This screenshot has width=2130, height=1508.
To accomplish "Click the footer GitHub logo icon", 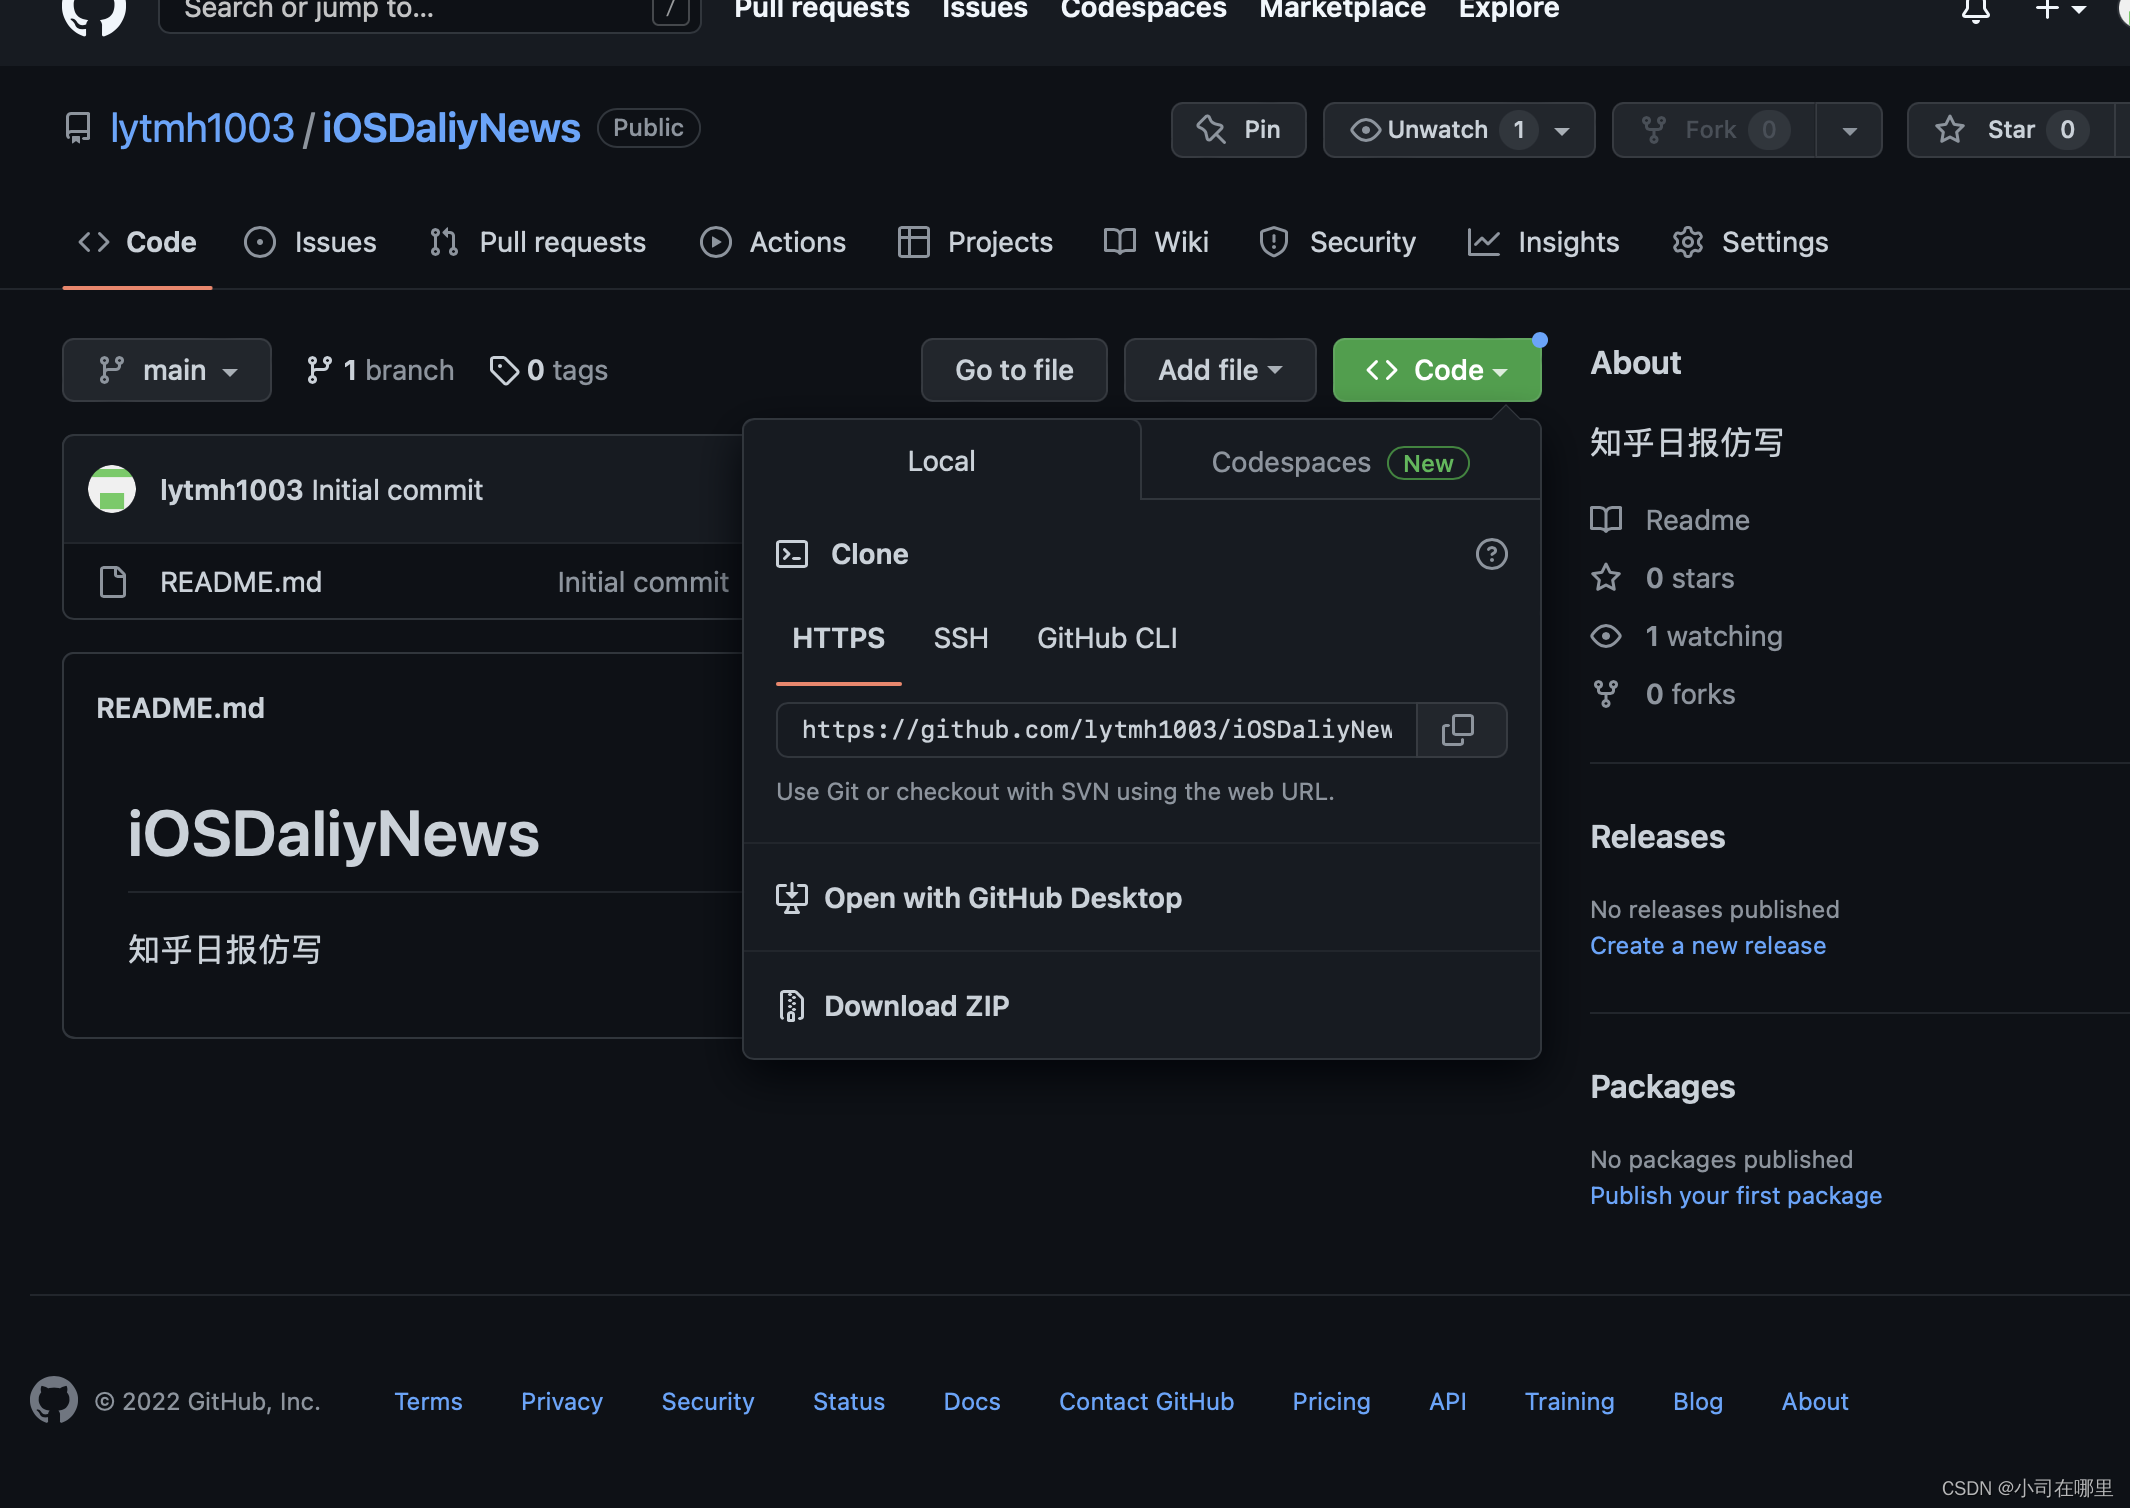I will pos(54,1400).
